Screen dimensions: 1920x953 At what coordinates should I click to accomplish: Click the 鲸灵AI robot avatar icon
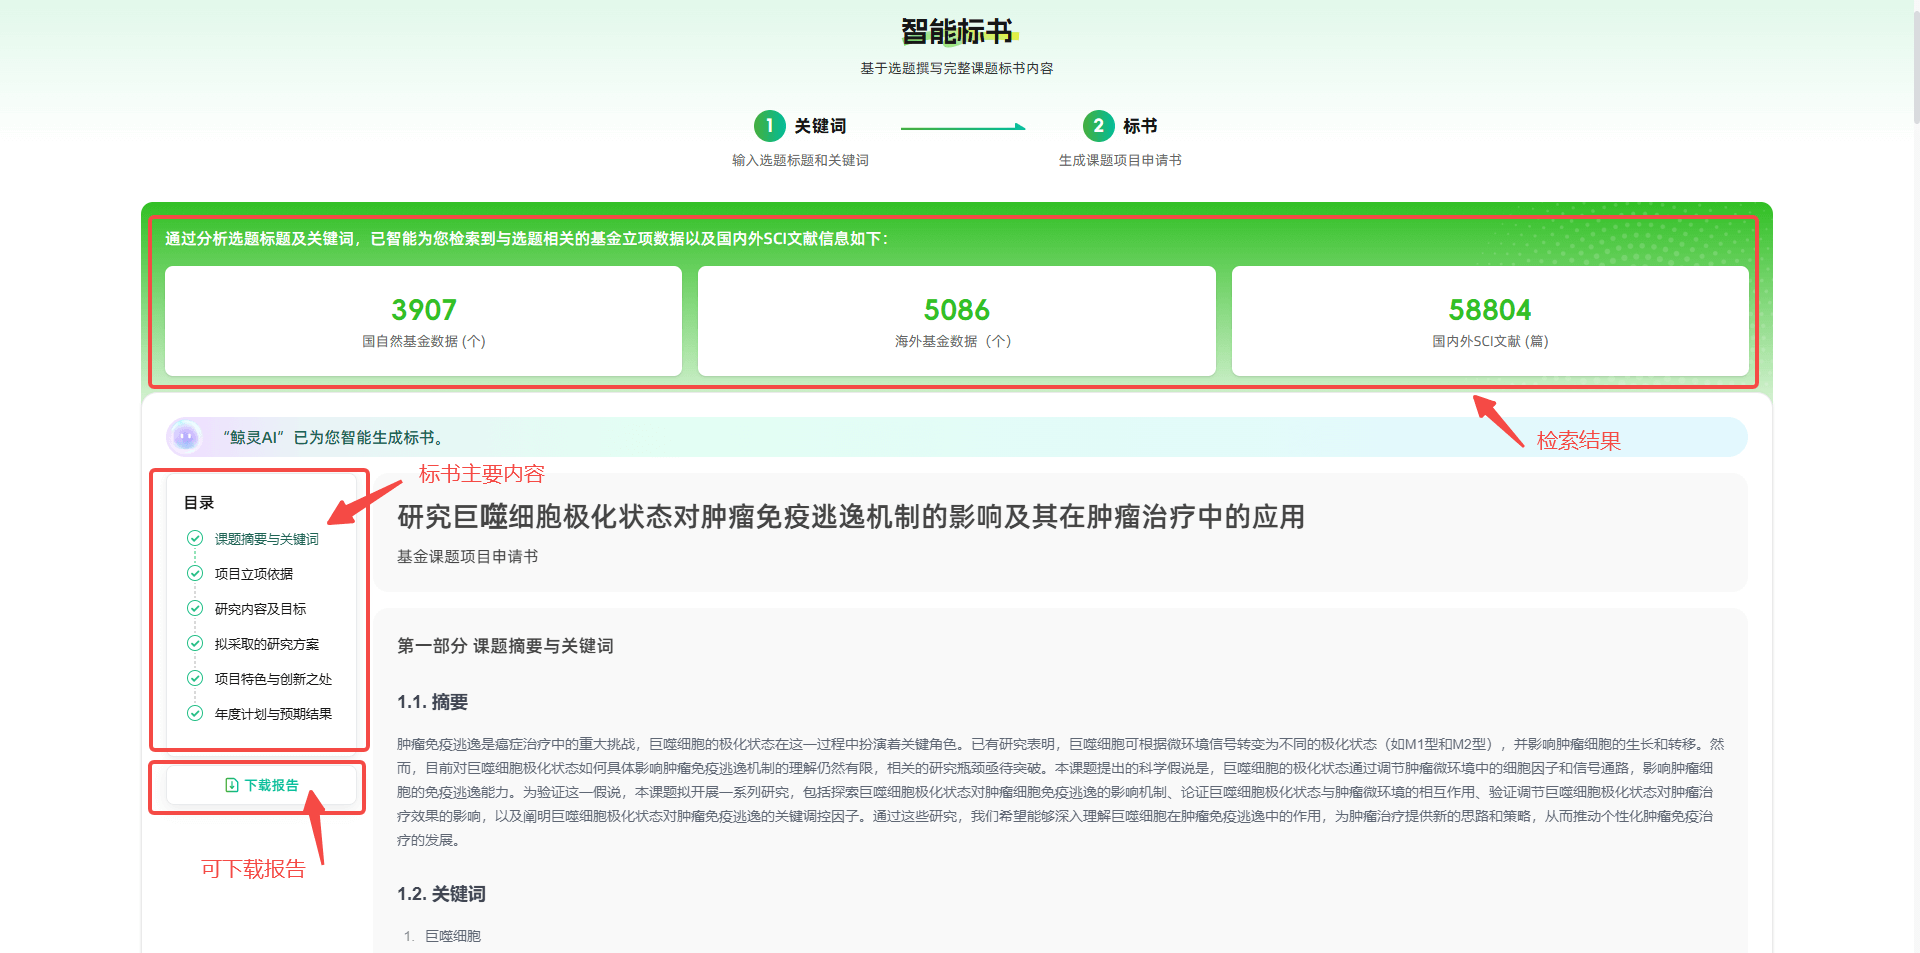[185, 437]
